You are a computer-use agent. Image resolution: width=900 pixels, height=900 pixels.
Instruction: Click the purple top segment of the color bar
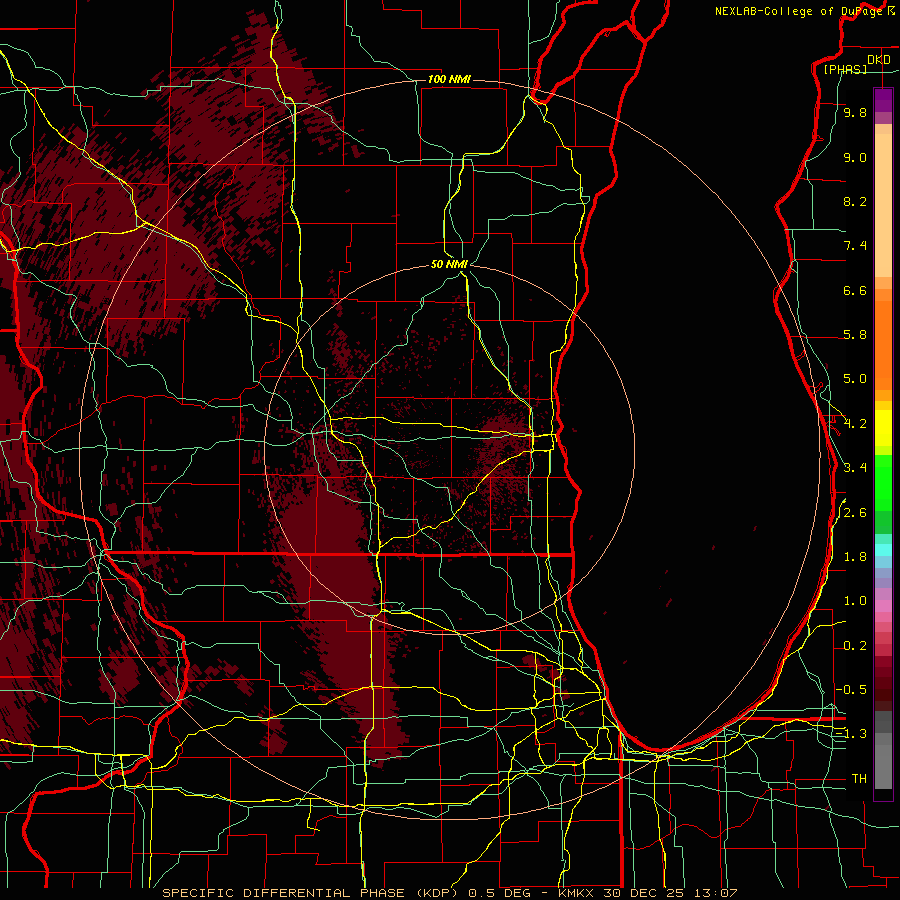click(x=883, y=100)
